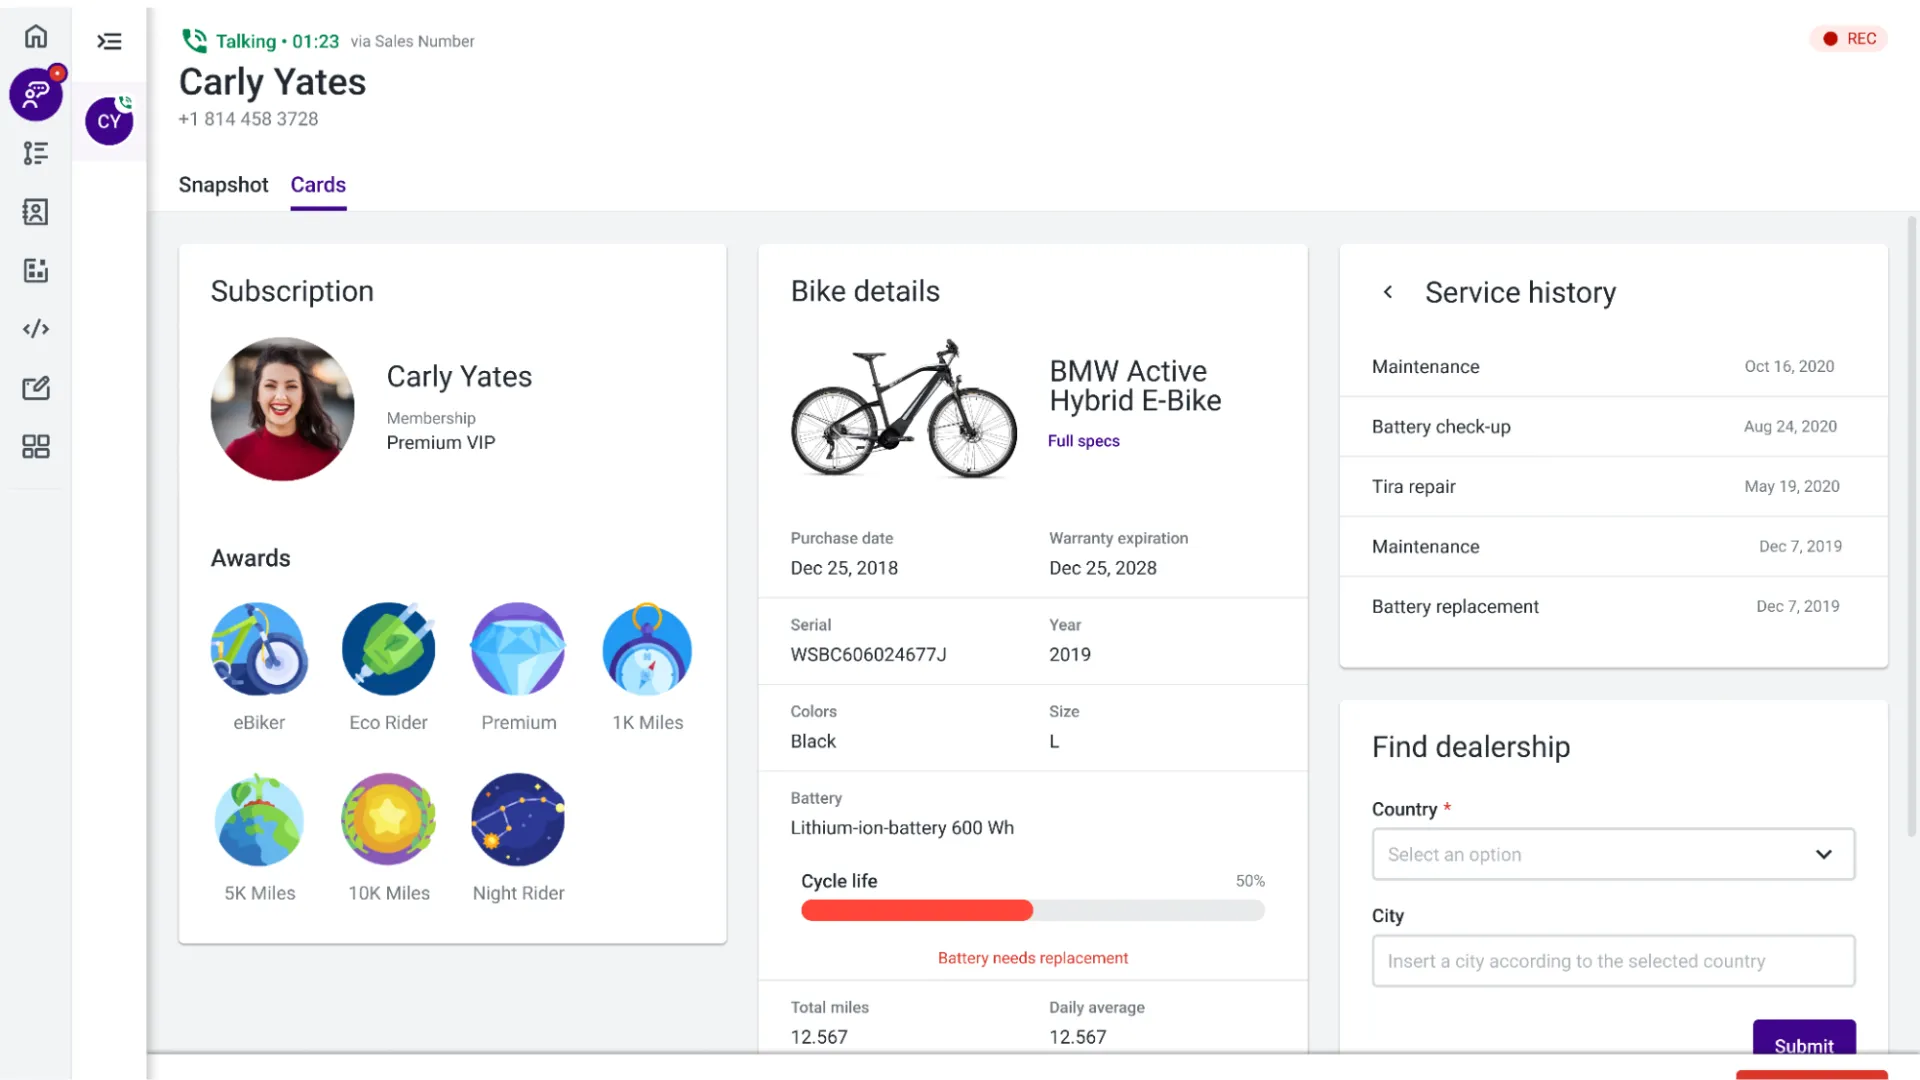The width and height of the screenshot is (1920, 1080).
Task: Collapse the conversation list panel
Action: pyautogui.click(x=109, y=41)
